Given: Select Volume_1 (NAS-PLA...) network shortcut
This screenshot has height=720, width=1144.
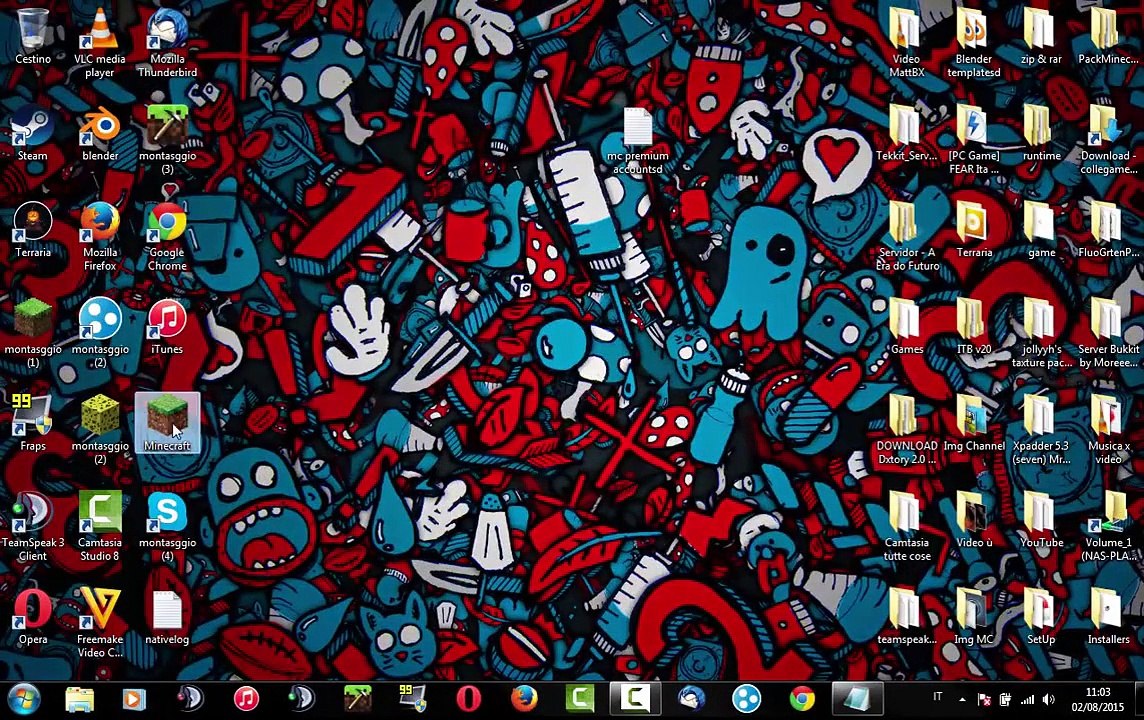Looking at the screenshot, I should (x=1108, y=527).
